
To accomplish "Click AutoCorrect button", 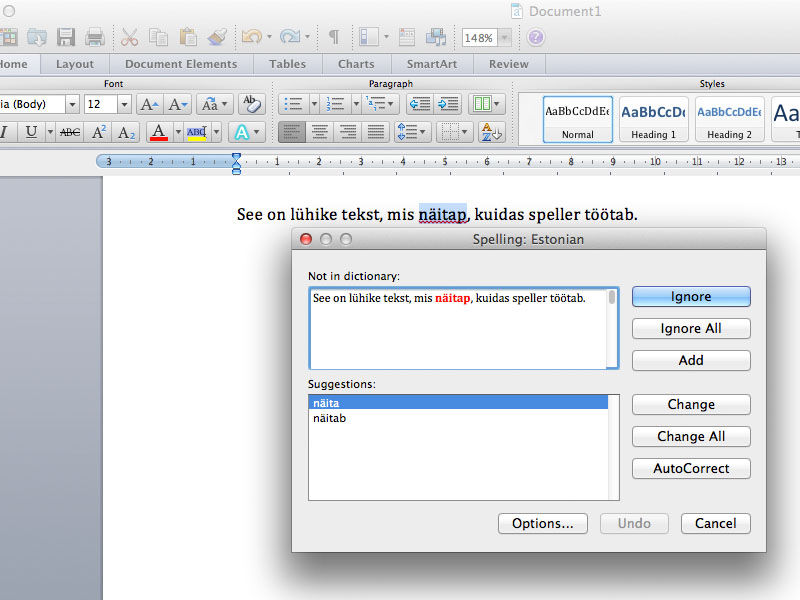I will tap(691, 468).
